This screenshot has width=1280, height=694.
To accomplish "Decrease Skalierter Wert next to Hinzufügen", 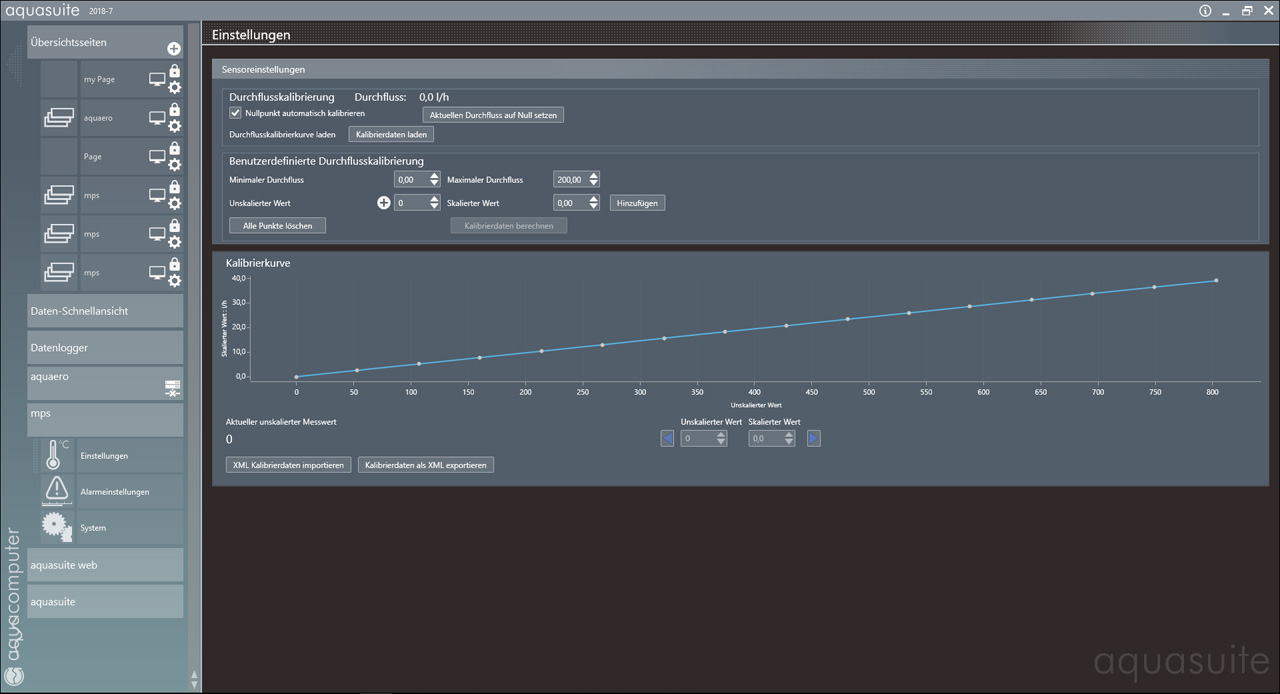I will coord(594,207).
